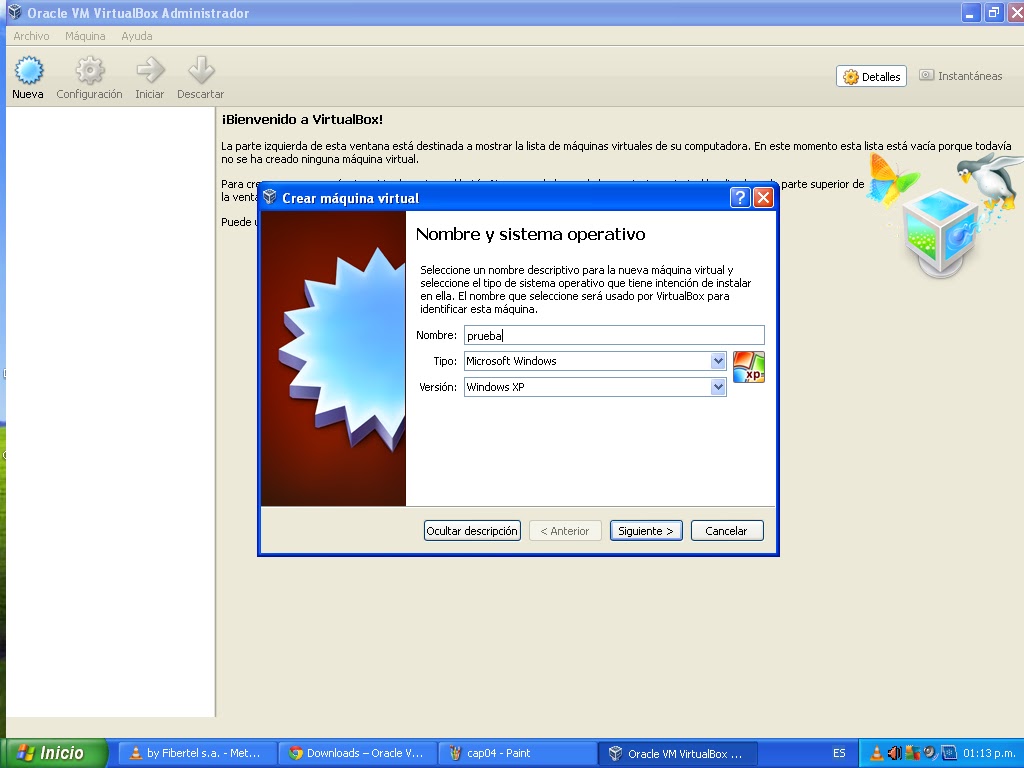Switch to cap04 - Paint taskbar item
This screenshot has height=768, width=1024.
pyautogui.click(x=517, y=753)
